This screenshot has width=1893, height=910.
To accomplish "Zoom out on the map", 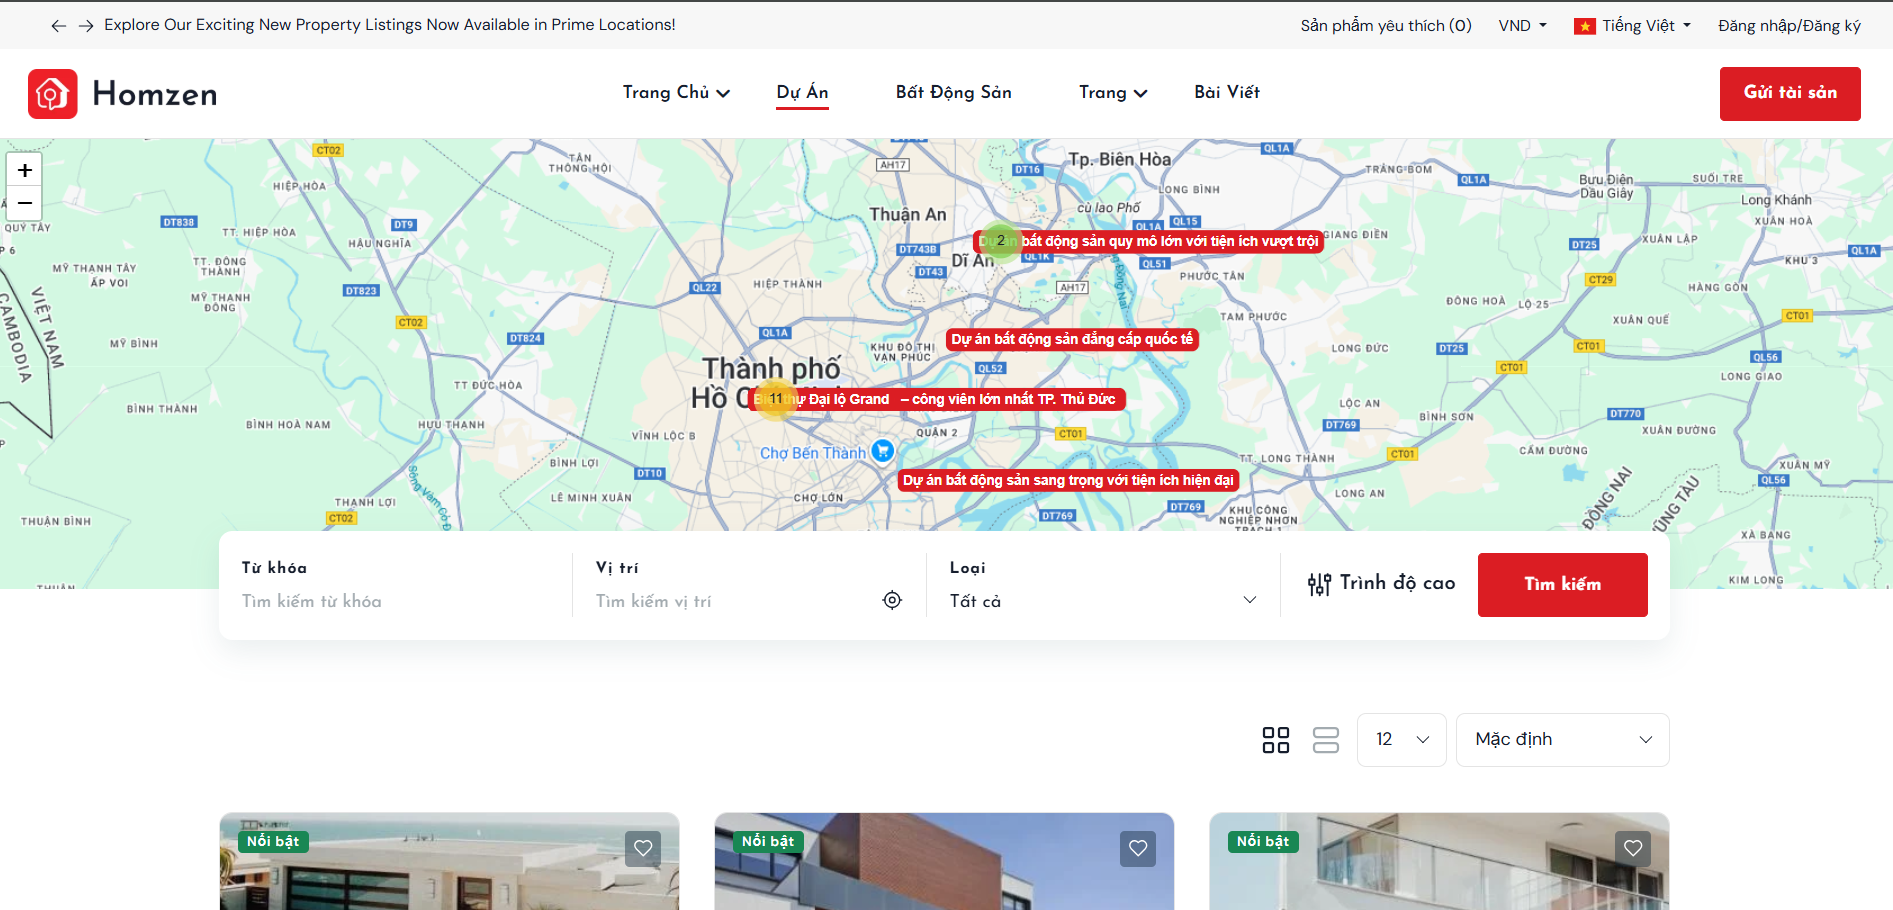I will pyautogui.click(x=25, y=203).
